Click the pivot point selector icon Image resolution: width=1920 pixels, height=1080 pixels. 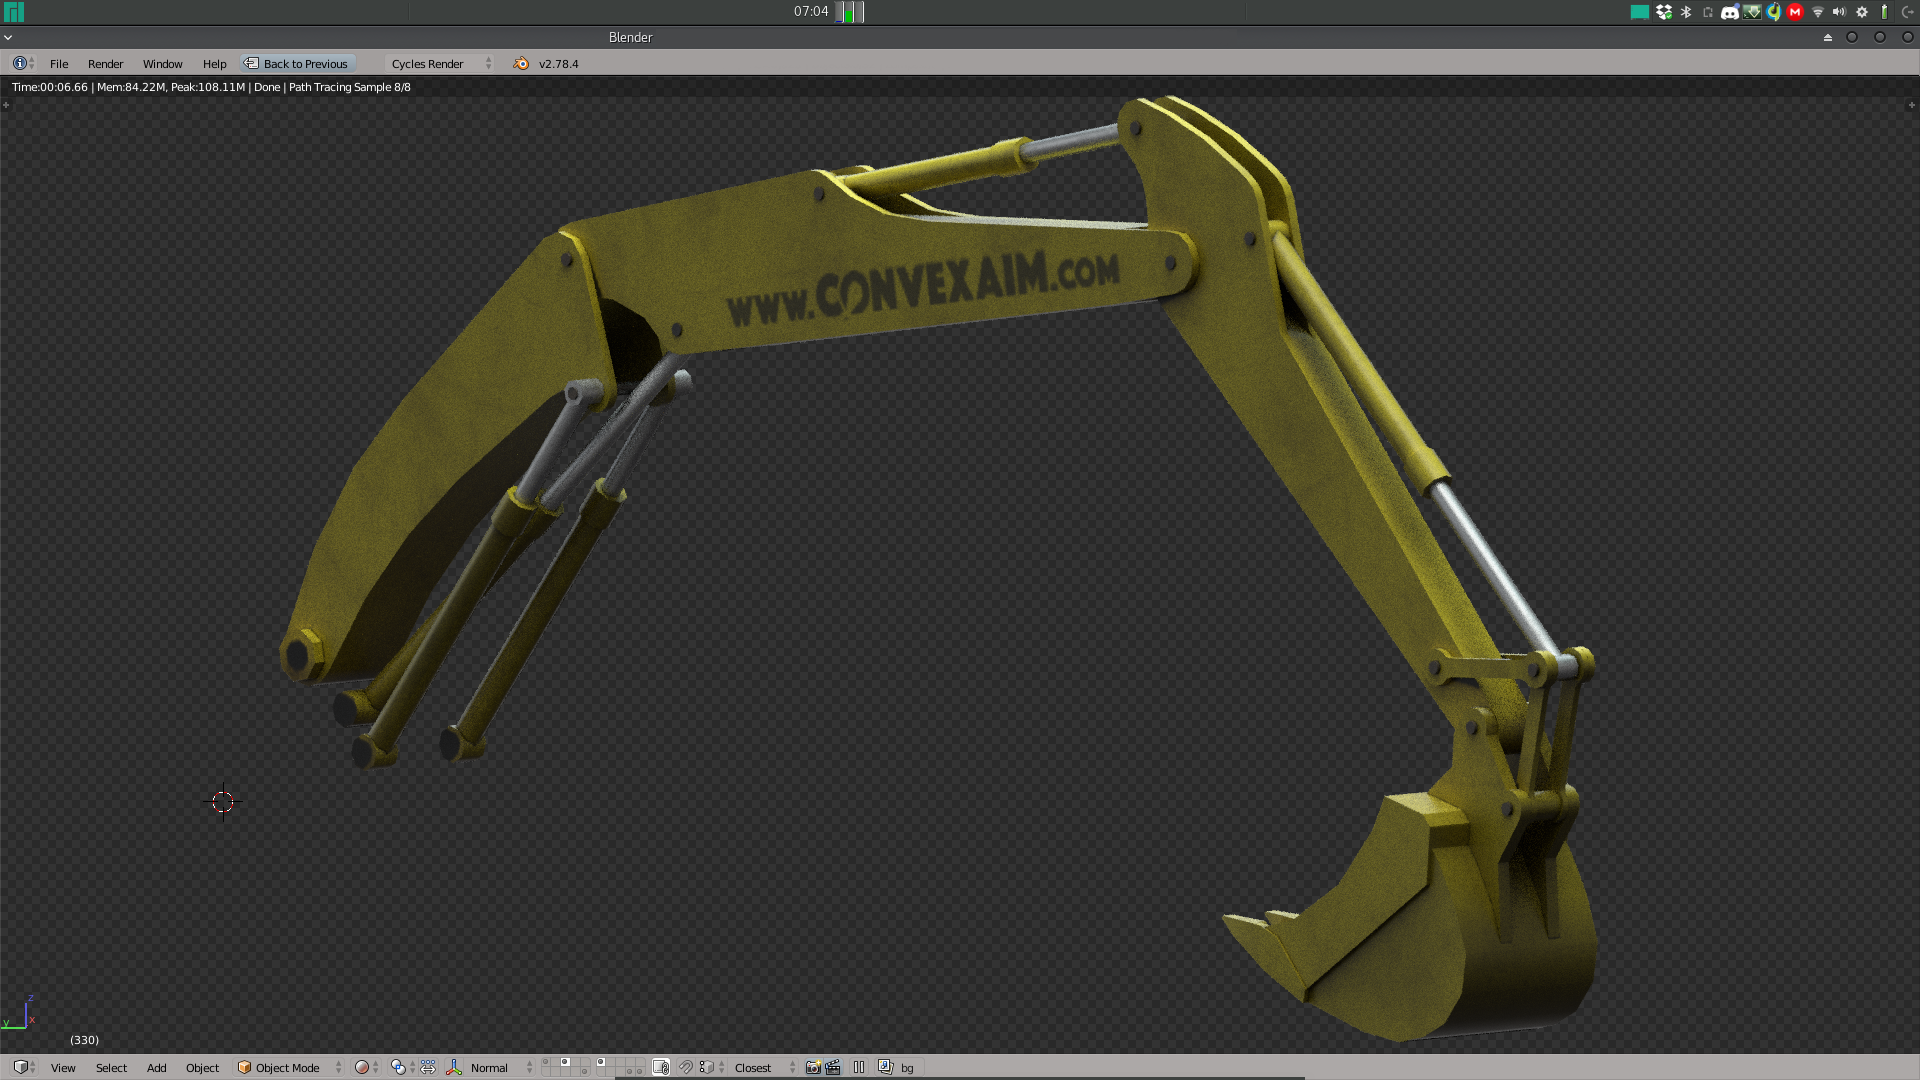398,1067
